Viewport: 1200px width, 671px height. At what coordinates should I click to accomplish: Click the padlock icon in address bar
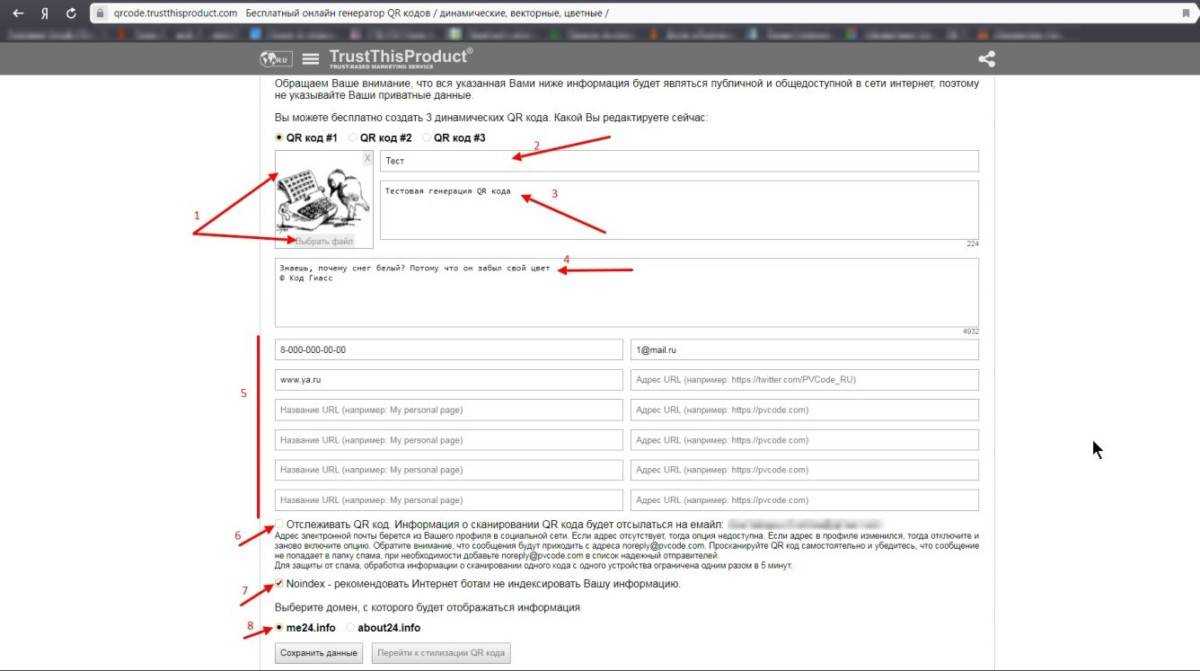(99, 14)
